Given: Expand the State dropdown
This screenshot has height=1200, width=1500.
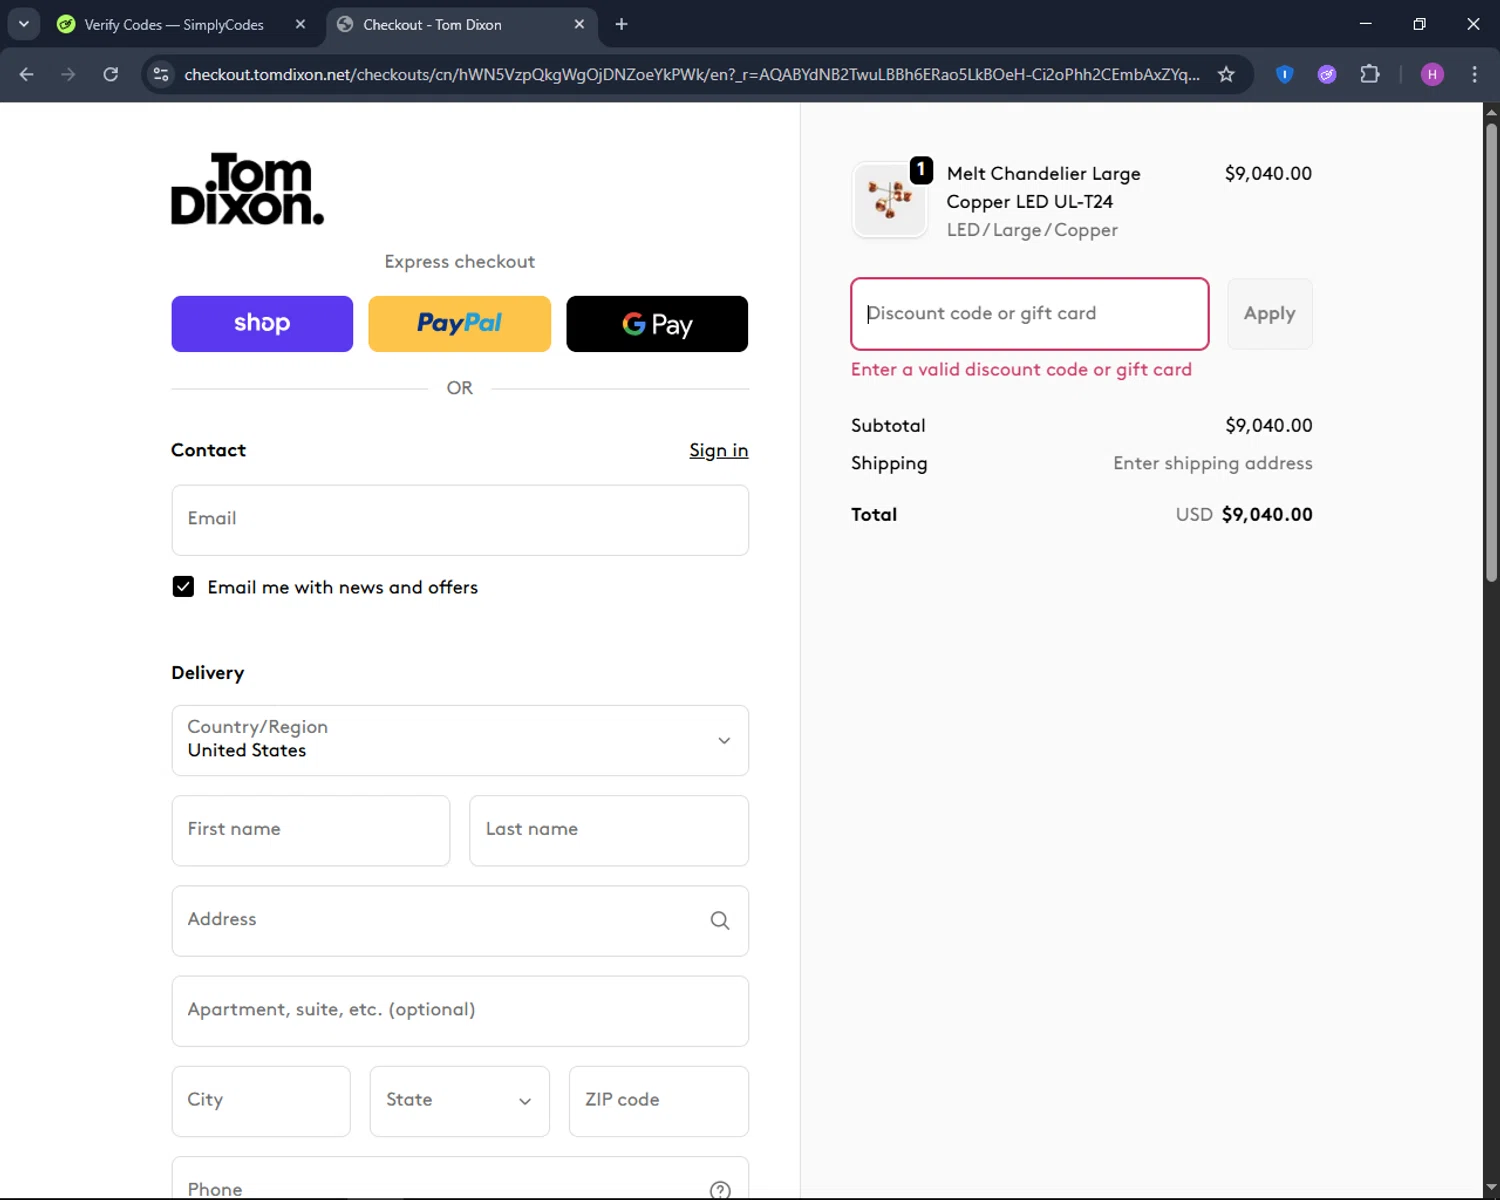Looking at the screenshot, I should [460, 1101].
